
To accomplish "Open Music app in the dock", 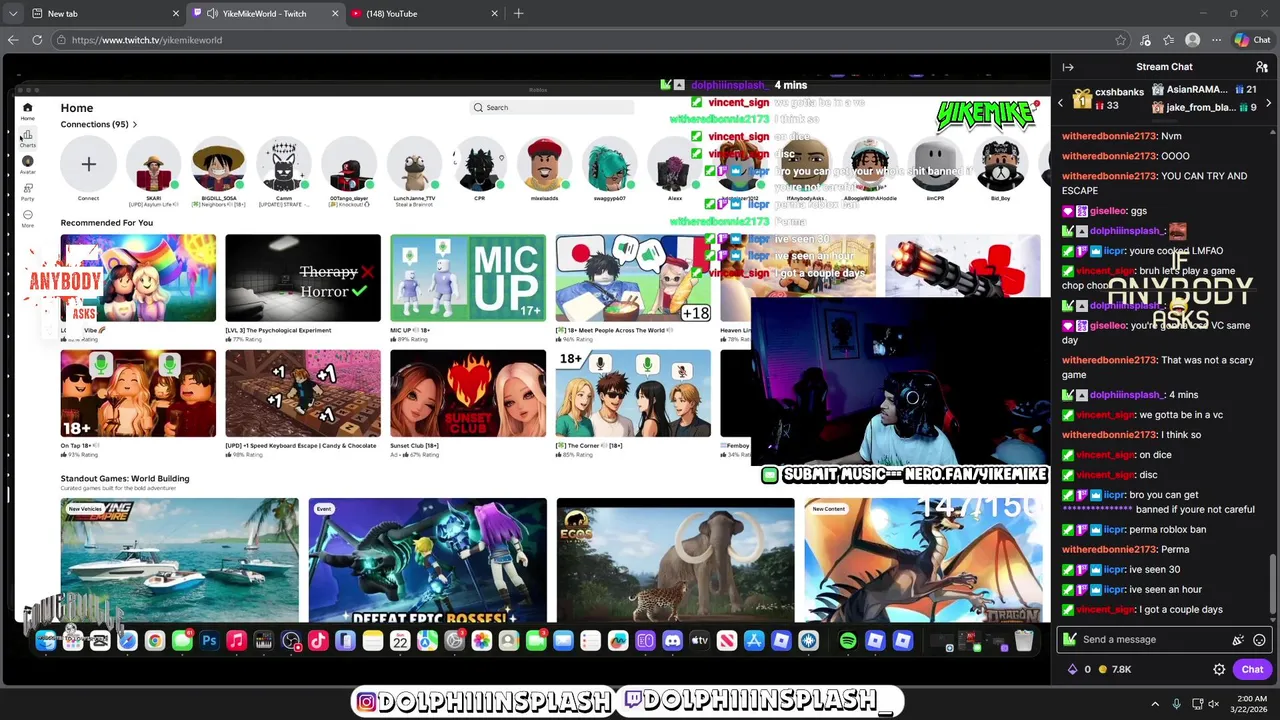I will pyautogui.click(x=236, y=641).
